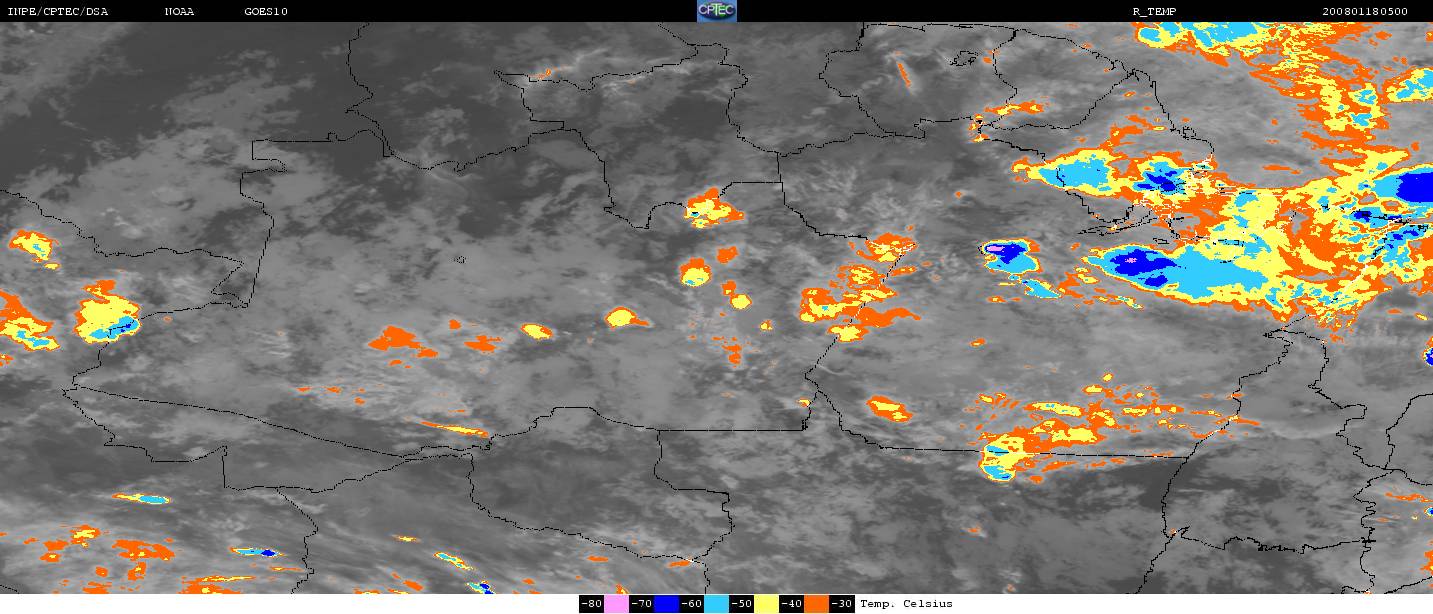Click the 200801180500 timestamp
Viewport: 1433px width, 614px height.
pos(1365,12)
